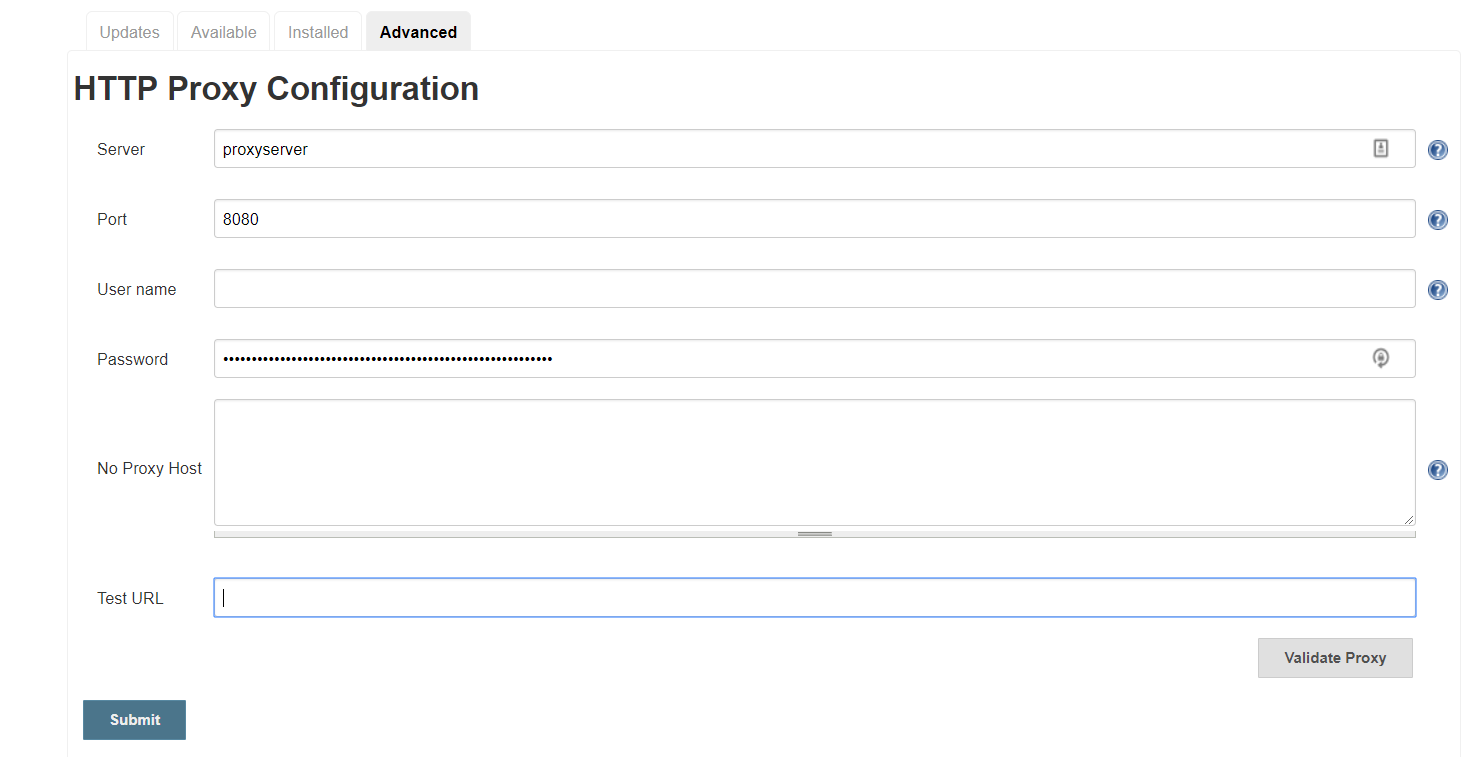Open help for the Server field
Viewport: 1469px width, 757px height.
click(x=1438, y=150)
